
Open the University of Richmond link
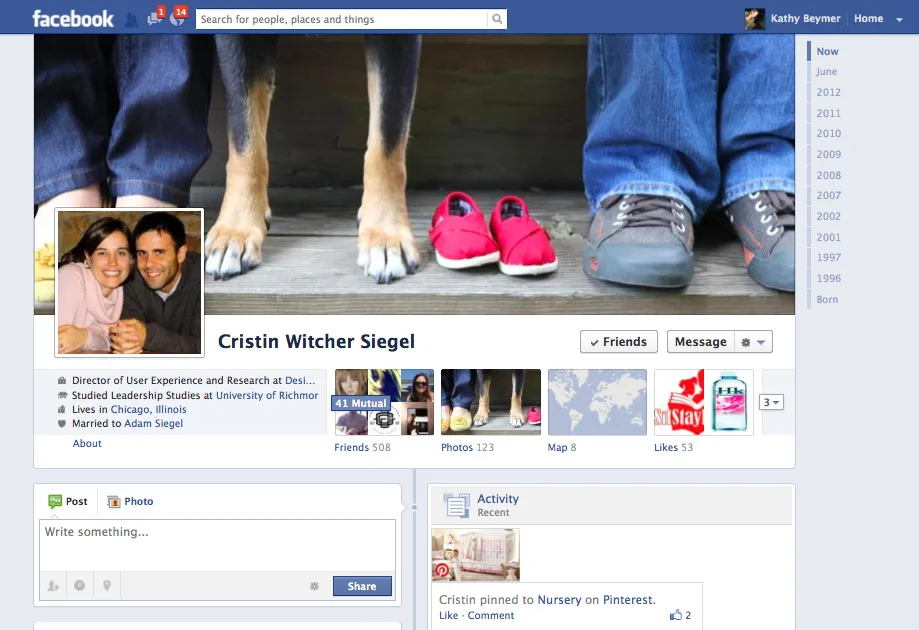(x=267, y=395)
